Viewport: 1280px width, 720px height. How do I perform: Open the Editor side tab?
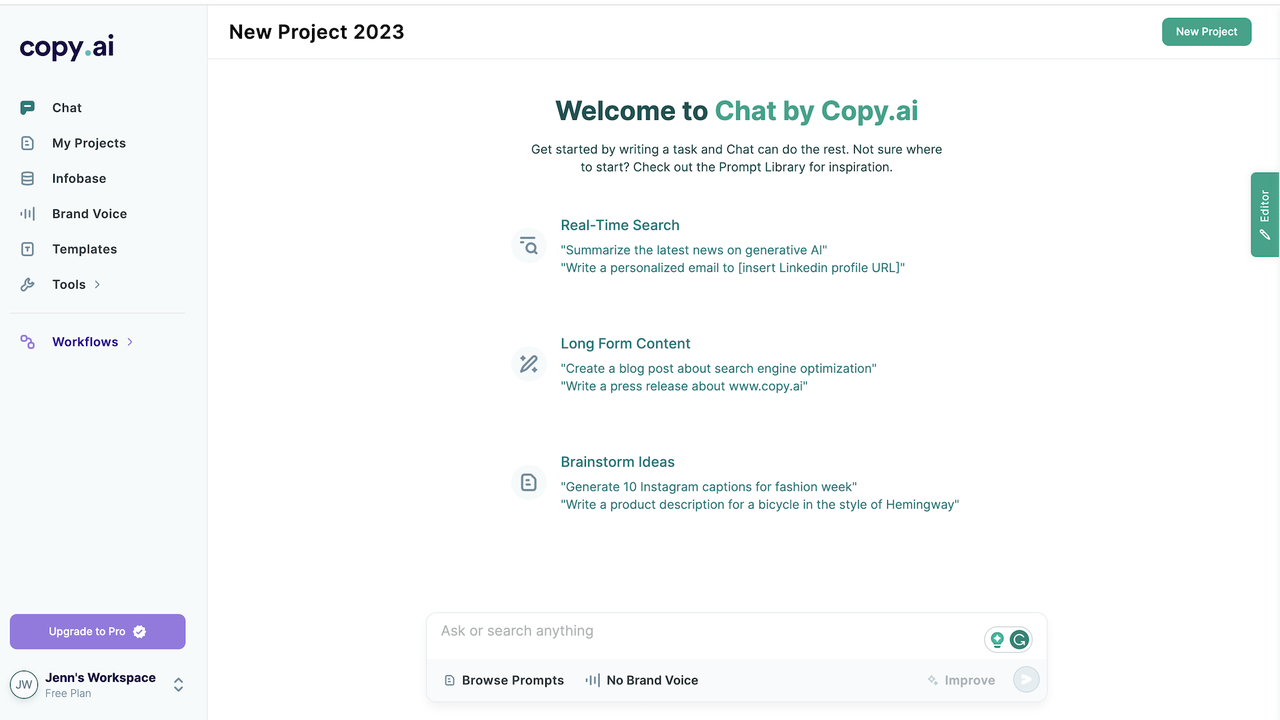point(1265,214)
